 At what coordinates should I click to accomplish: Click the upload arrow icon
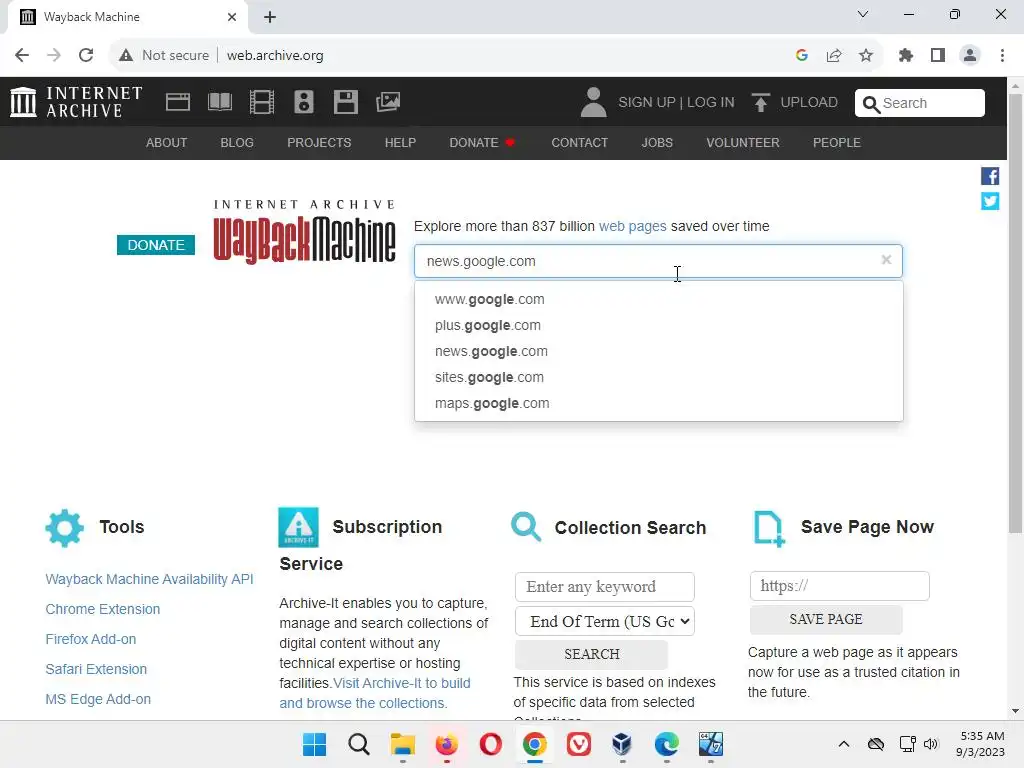760,103
